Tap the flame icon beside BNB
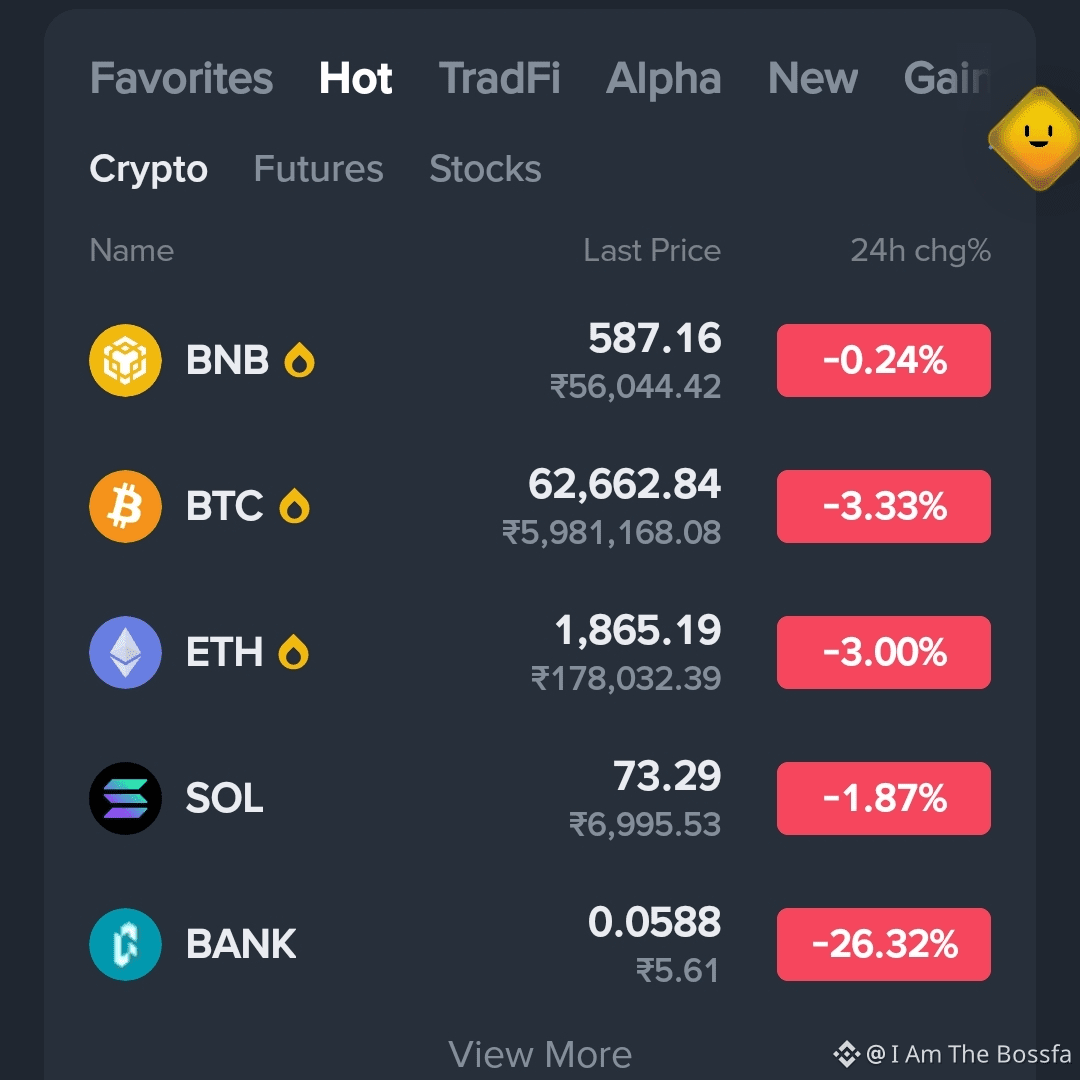The width and height of the screenshot is (1080, 1080). point(300,360)
